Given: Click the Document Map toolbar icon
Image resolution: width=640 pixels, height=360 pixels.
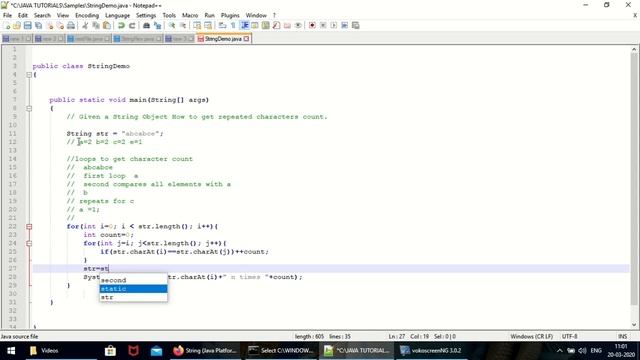Looking at the screenshot, I should point(266,25).
